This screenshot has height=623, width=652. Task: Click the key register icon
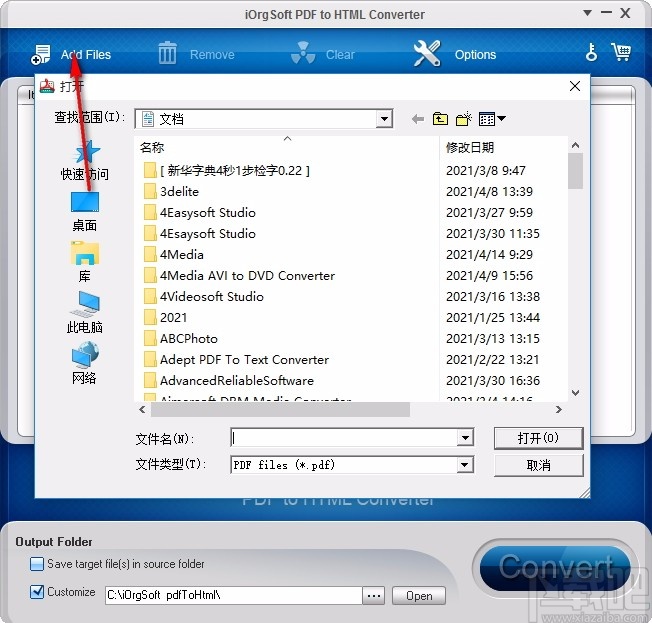591,52
